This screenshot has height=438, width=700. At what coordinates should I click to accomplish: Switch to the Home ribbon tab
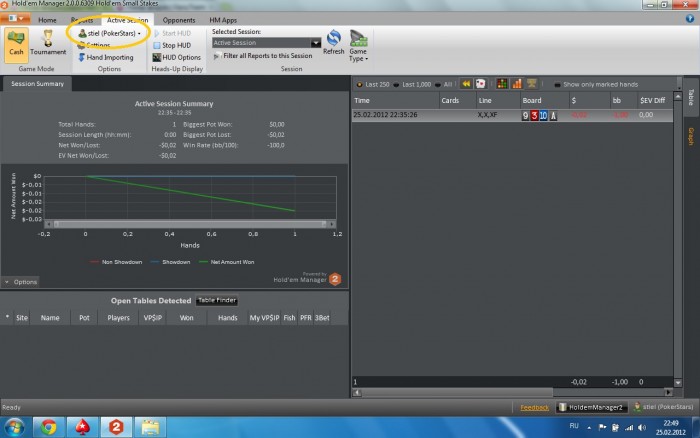click(x=47, y=20)
